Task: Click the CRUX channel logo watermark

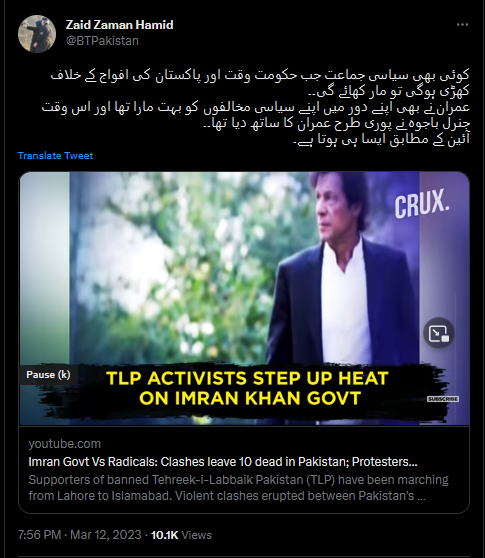Action: tap(422, 204)
